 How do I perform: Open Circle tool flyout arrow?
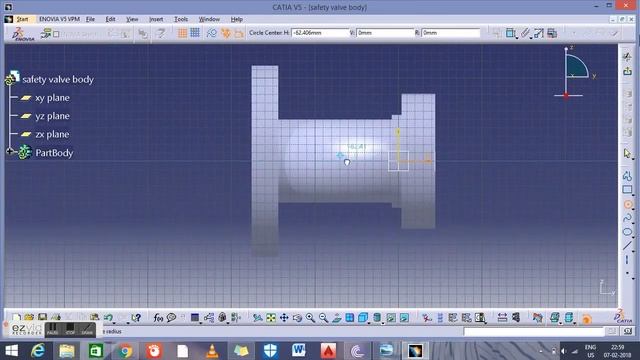633,209
